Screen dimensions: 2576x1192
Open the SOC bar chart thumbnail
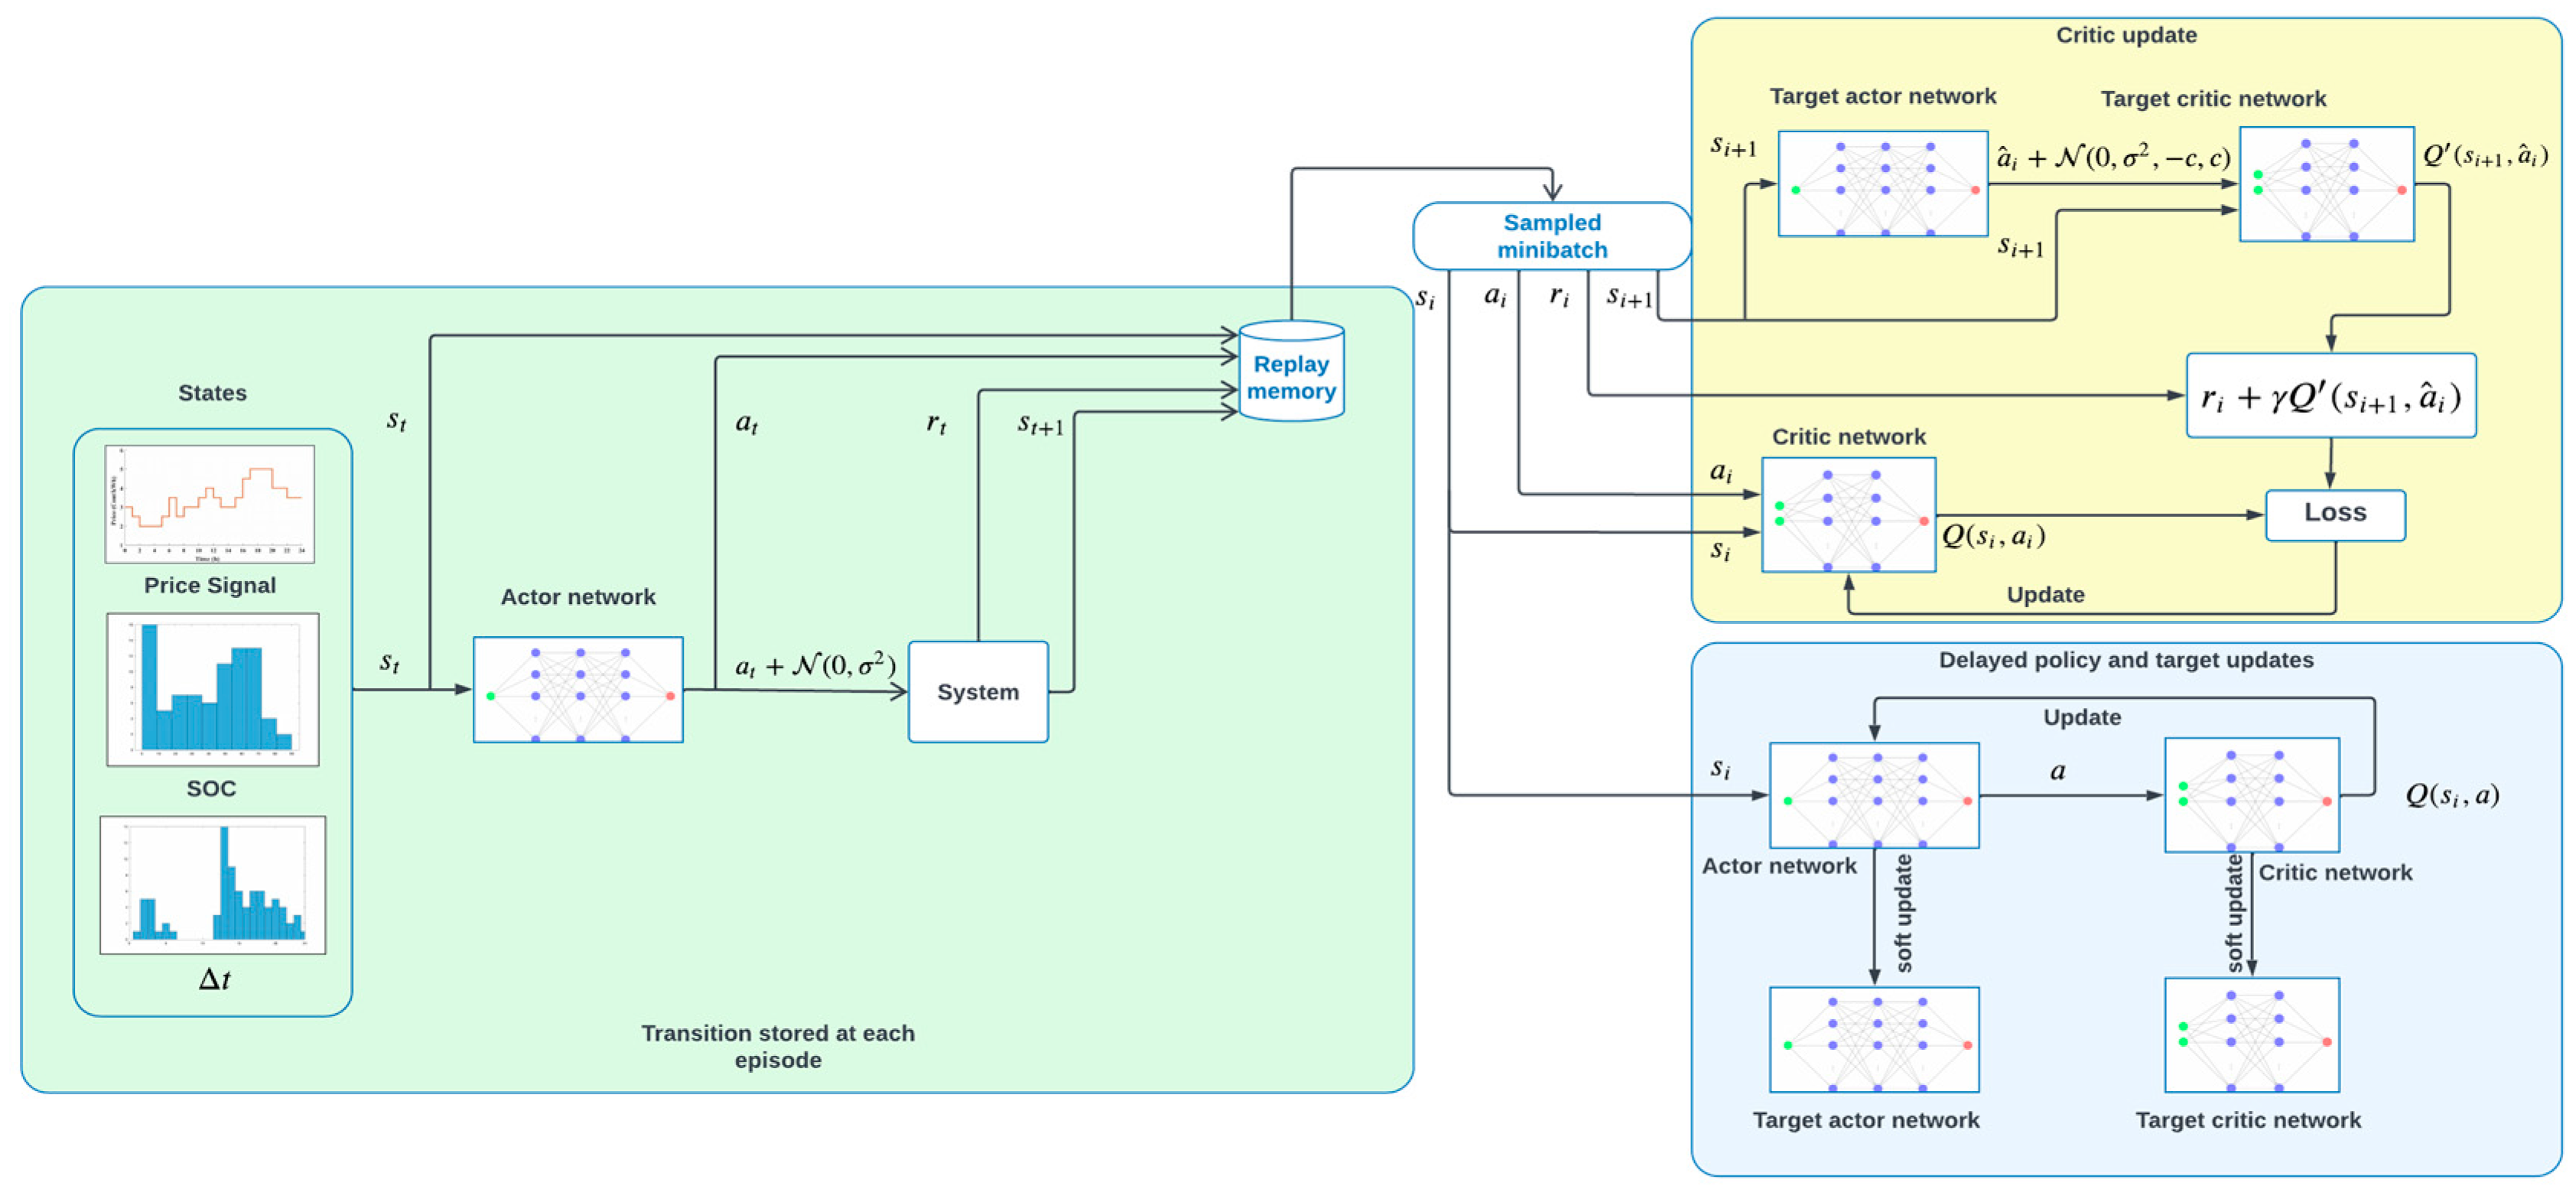212,689
